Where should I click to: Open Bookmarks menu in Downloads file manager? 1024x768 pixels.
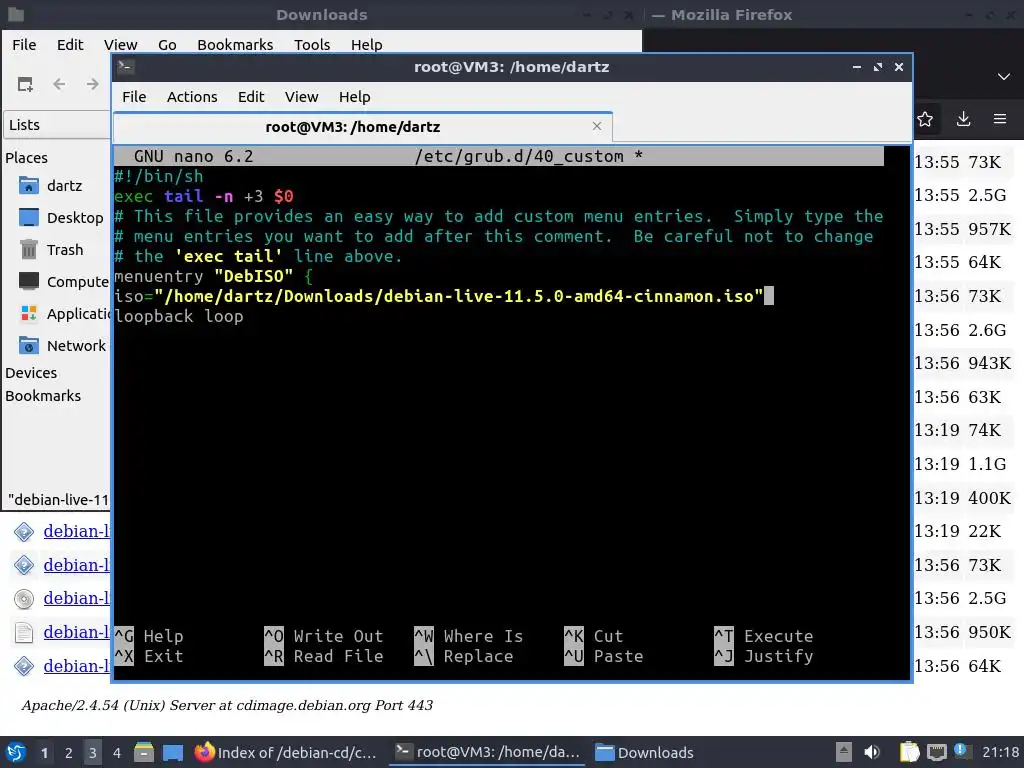point(235,44)
